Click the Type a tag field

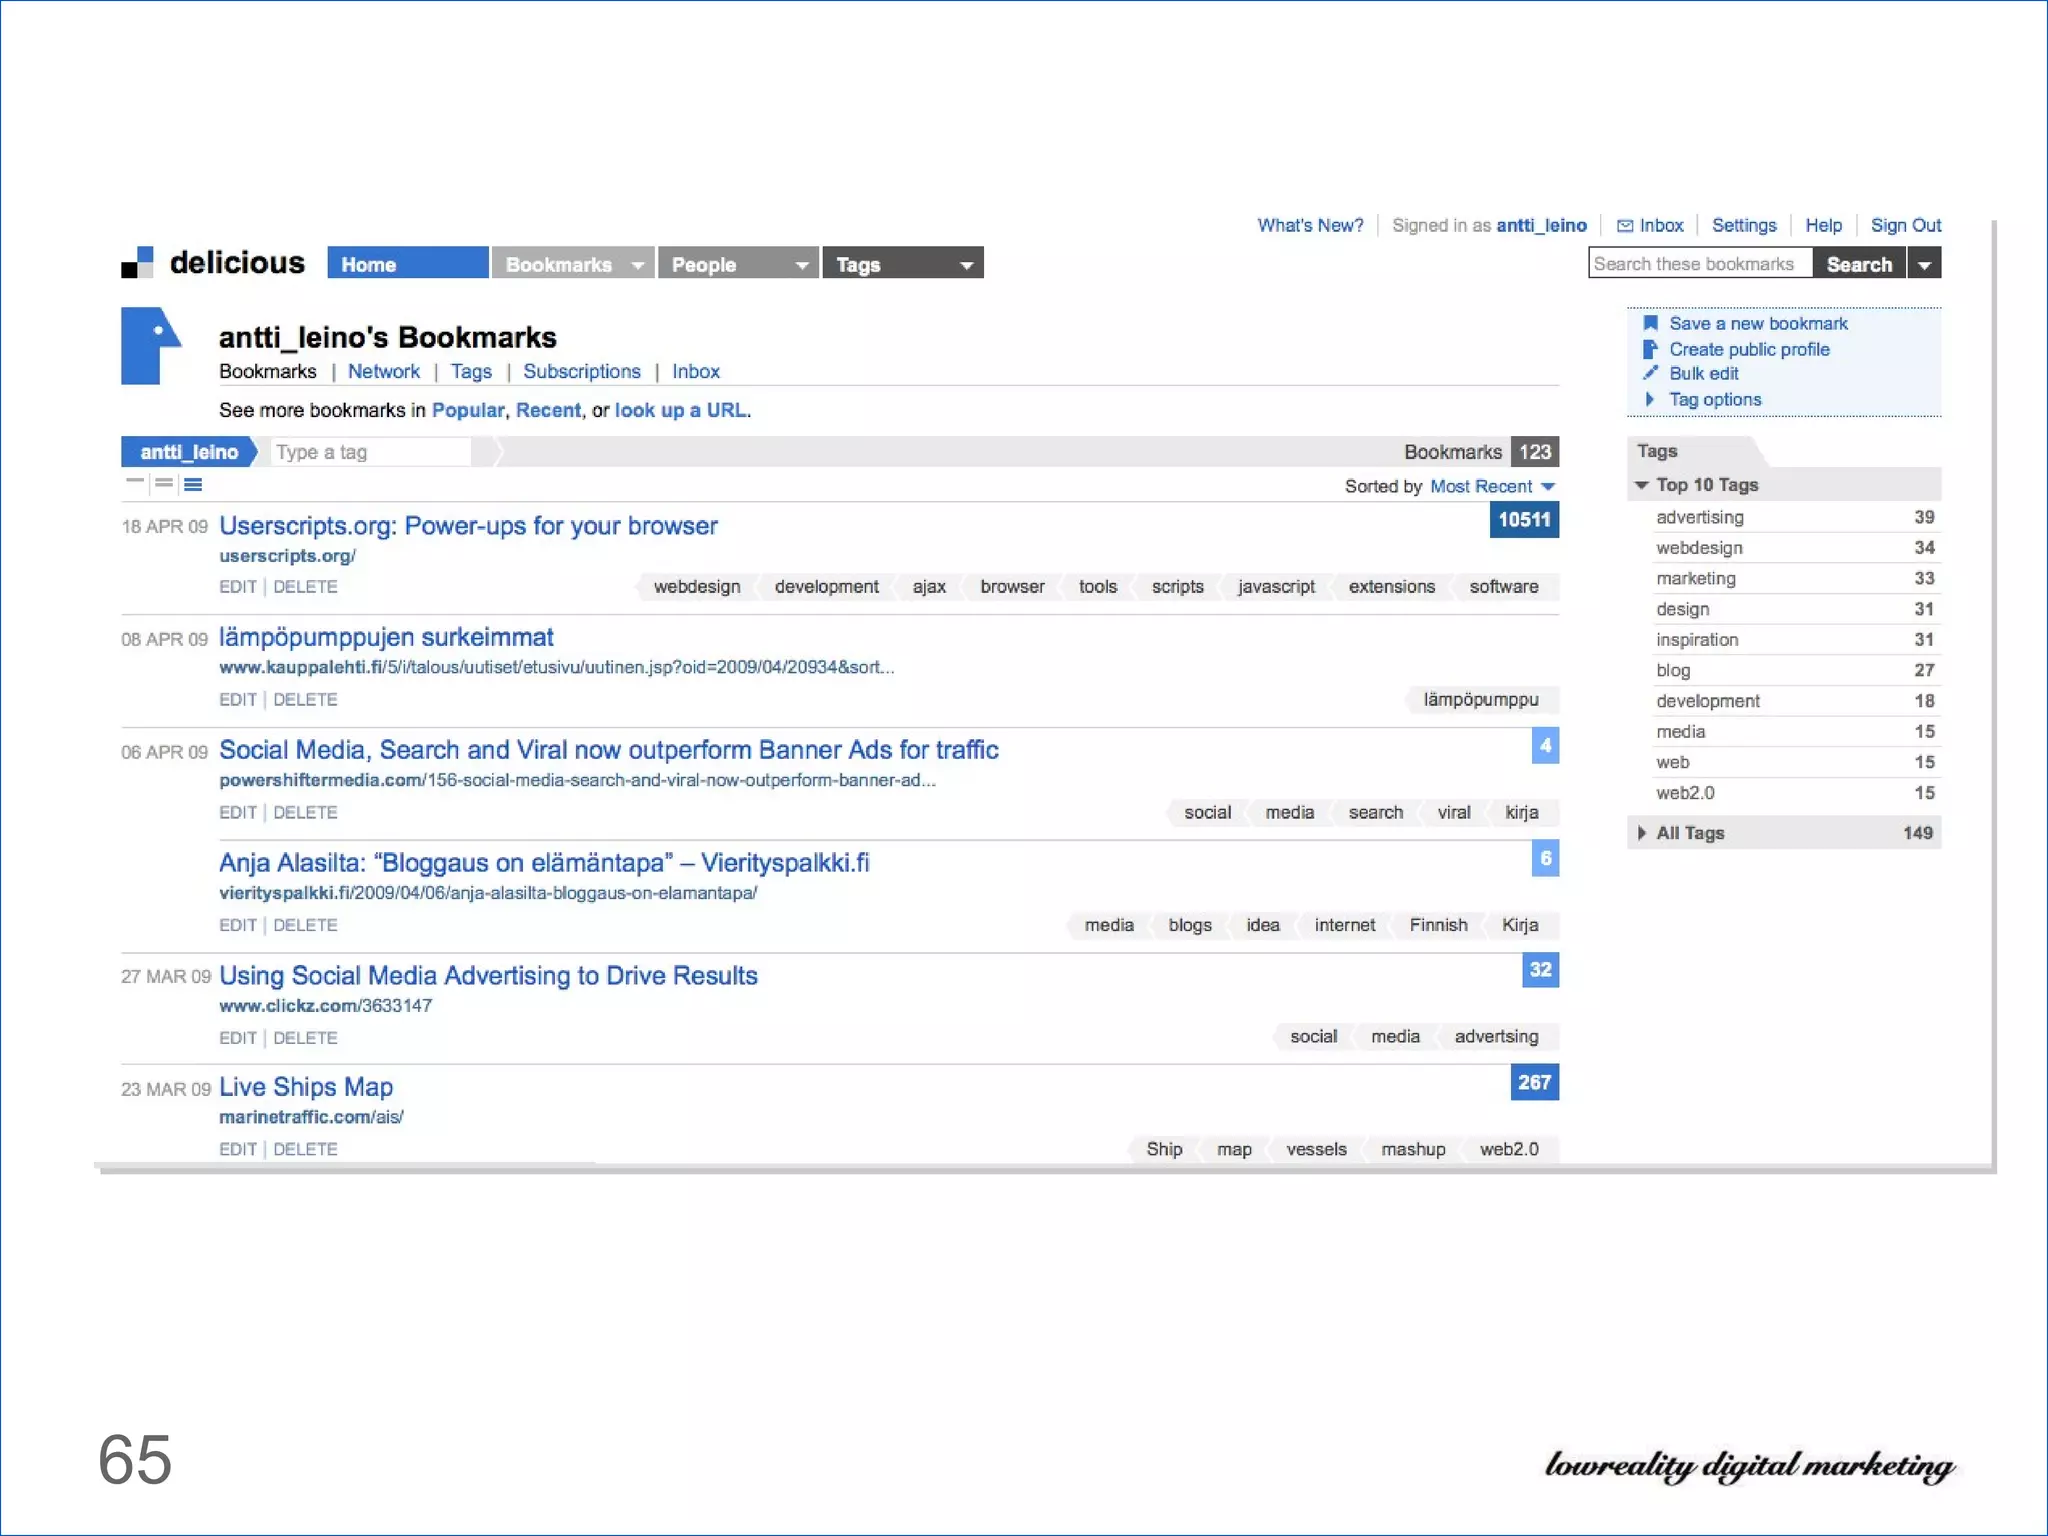click(x=370, y=452)
